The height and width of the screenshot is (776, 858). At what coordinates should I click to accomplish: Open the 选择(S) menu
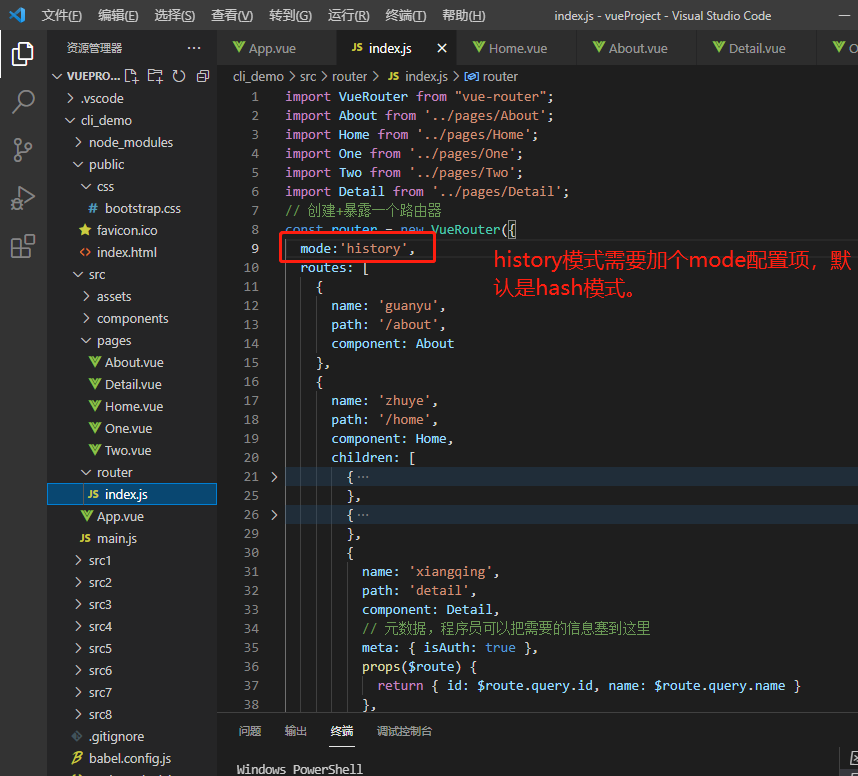[175, 15]
